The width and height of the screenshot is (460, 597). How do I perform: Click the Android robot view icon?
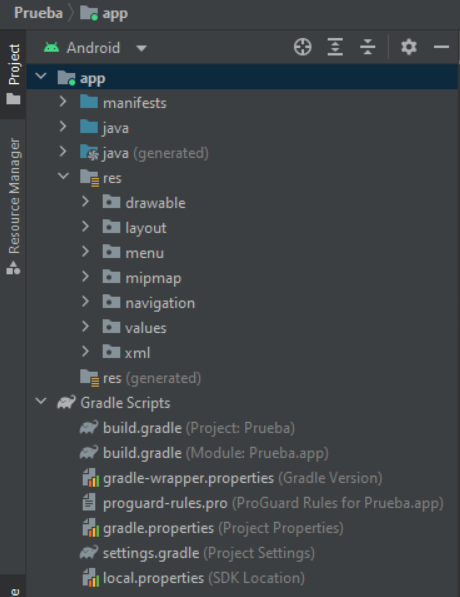coord(51,48)
